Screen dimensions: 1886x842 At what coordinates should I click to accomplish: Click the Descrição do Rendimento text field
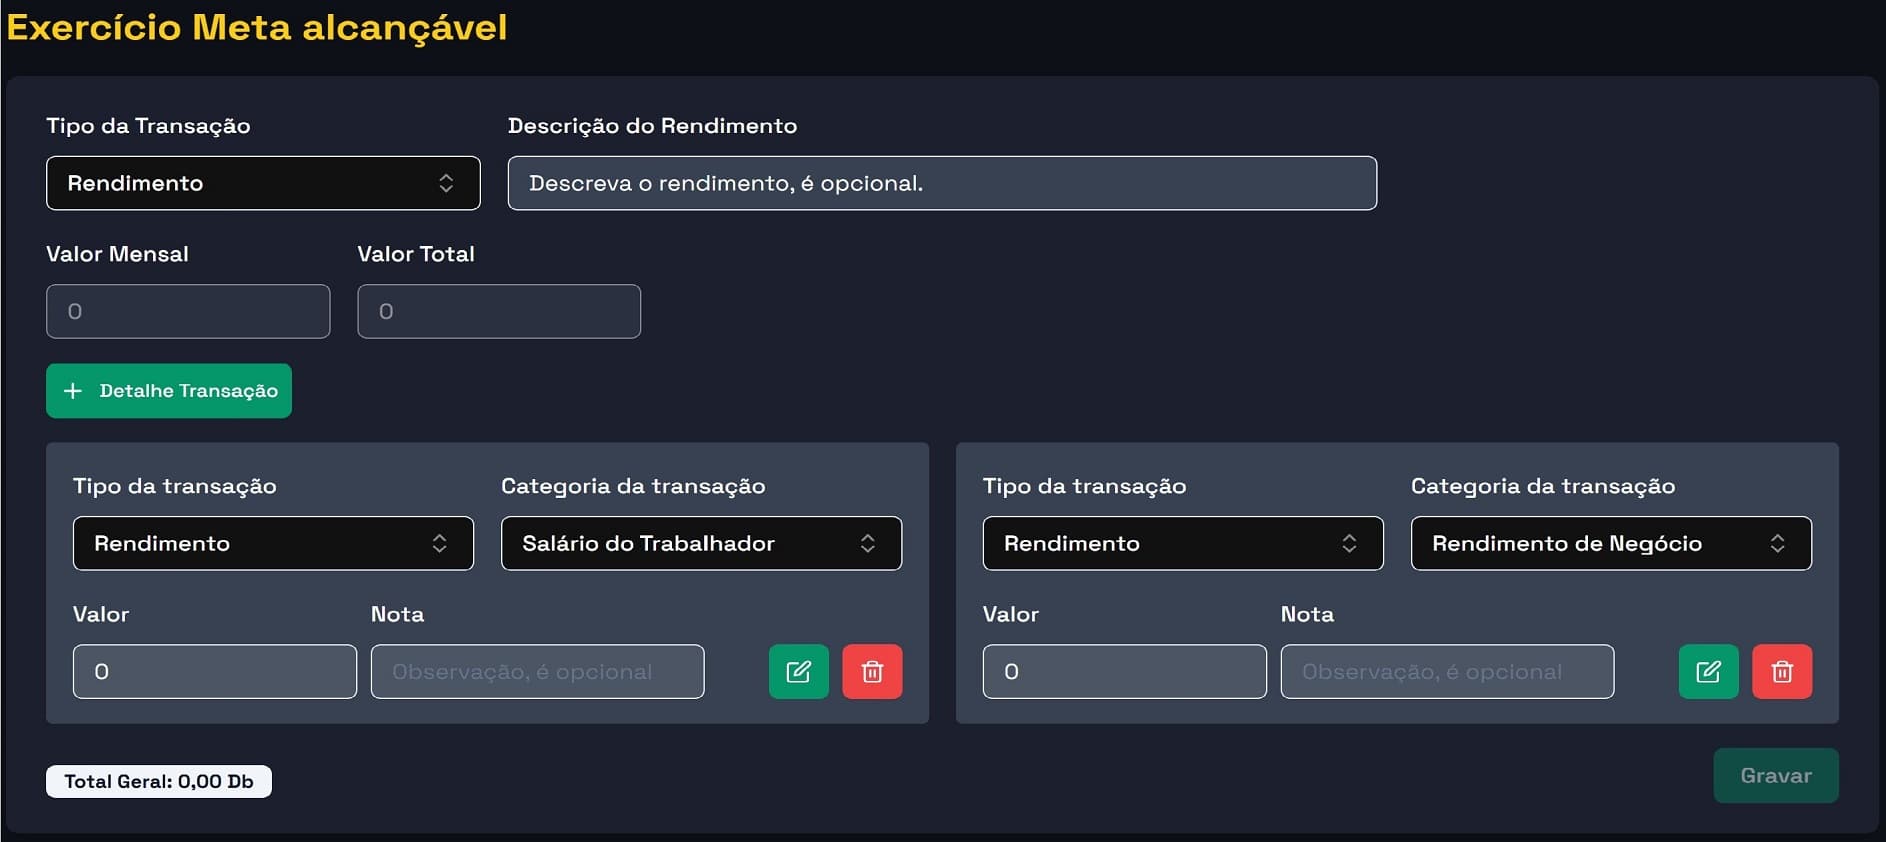[x=941, y=183]
